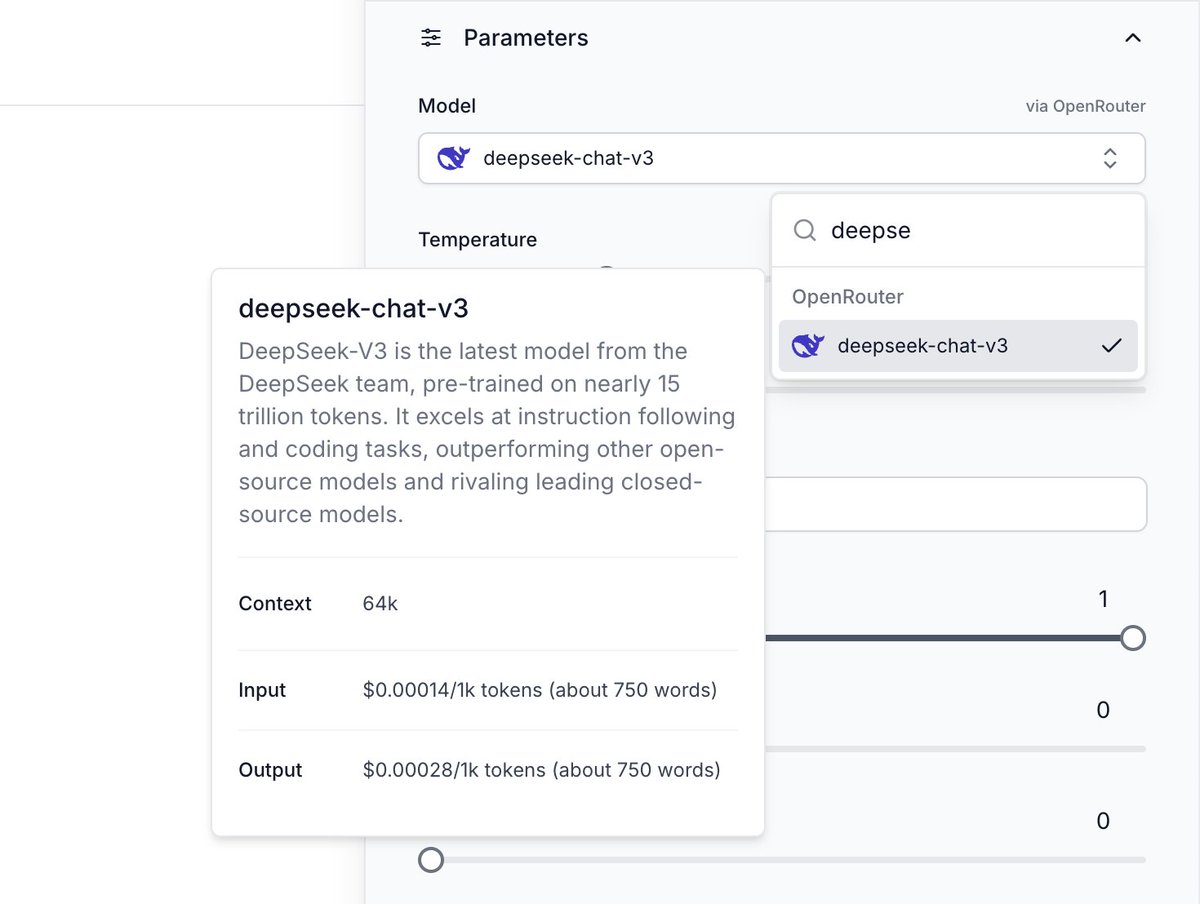This screenshot has height=904, width=1200.
Task: Collapse the Parameters section chevron
Action: click(1132, 38)
